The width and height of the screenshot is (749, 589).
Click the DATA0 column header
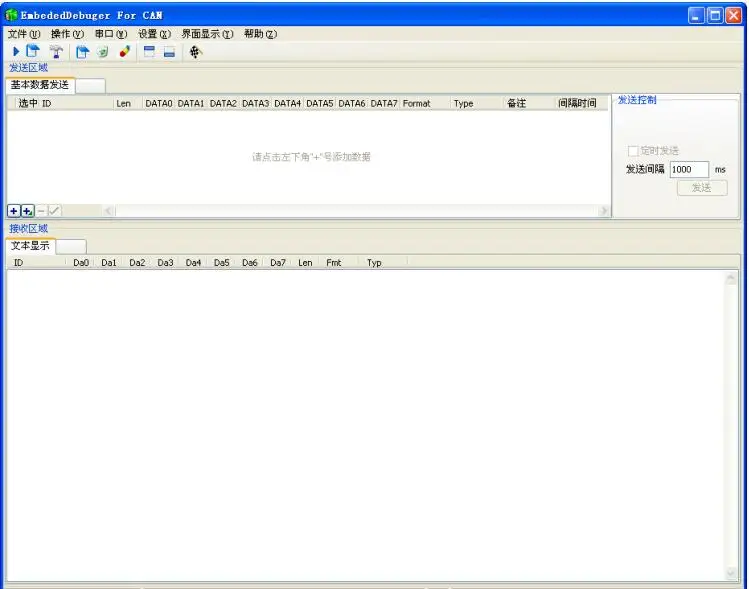pos(159,104)
